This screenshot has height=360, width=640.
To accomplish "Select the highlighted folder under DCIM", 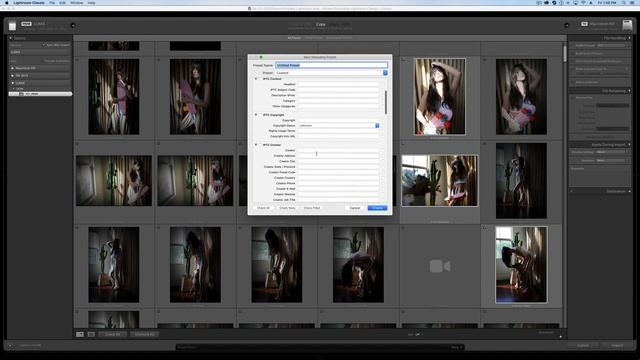I will tap(40, 94).
